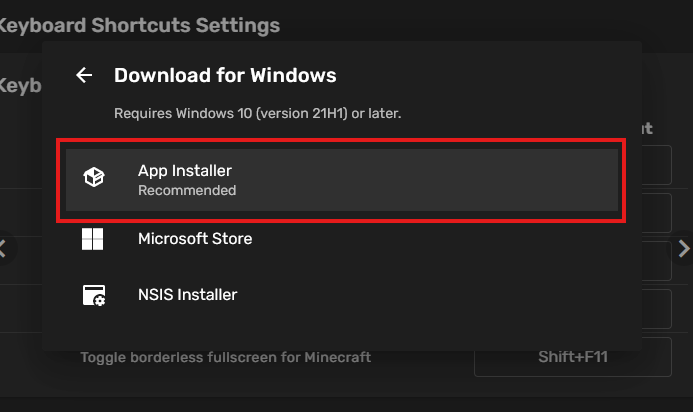Click the Microsoft Store logo icon
The height and width of the screenshot is (412, 693).
(x=93, y=239)
